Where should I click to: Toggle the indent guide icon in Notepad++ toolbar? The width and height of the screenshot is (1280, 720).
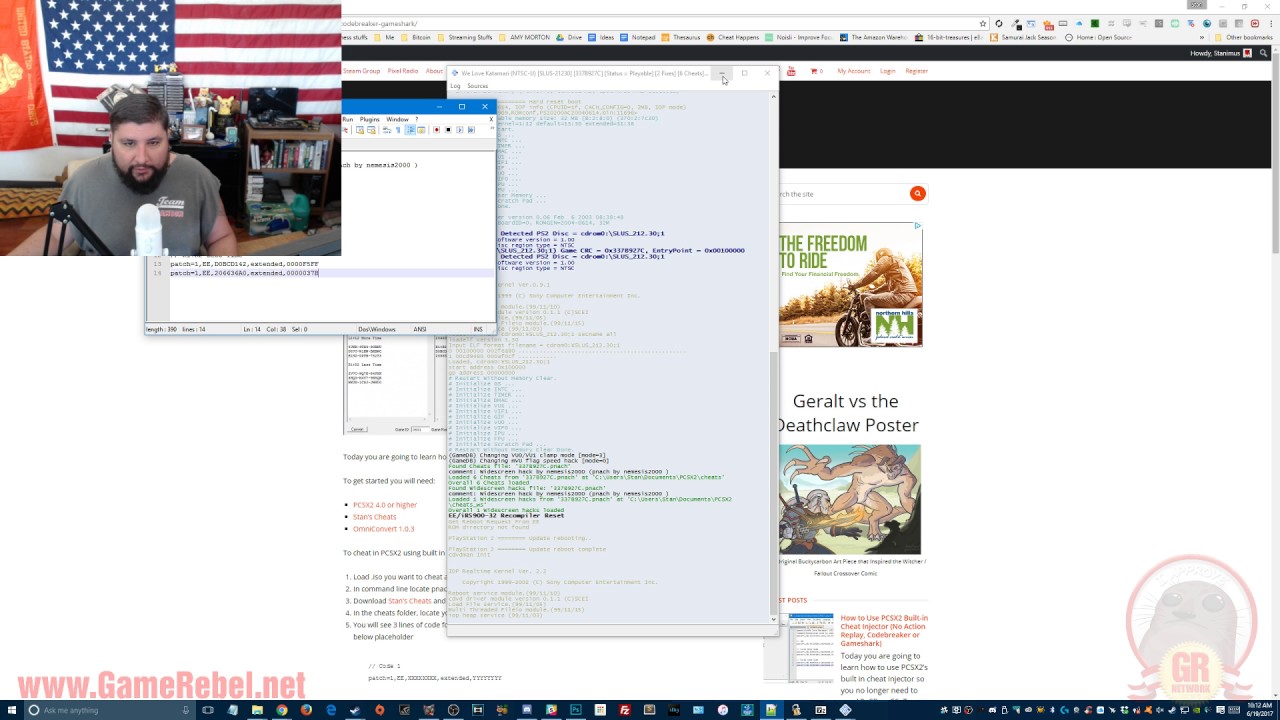click(x=411, y=130)
